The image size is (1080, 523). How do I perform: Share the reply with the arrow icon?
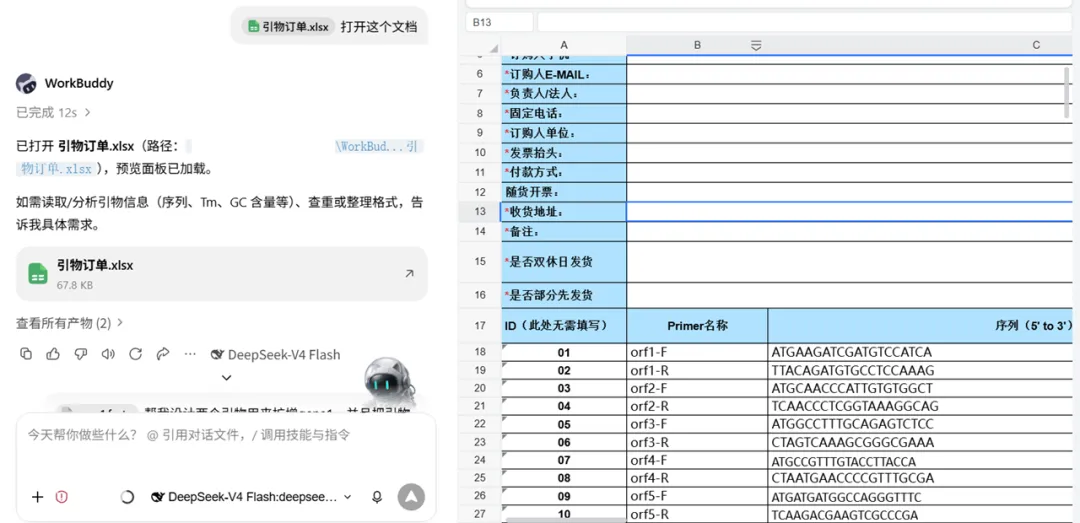pos(163,354)
